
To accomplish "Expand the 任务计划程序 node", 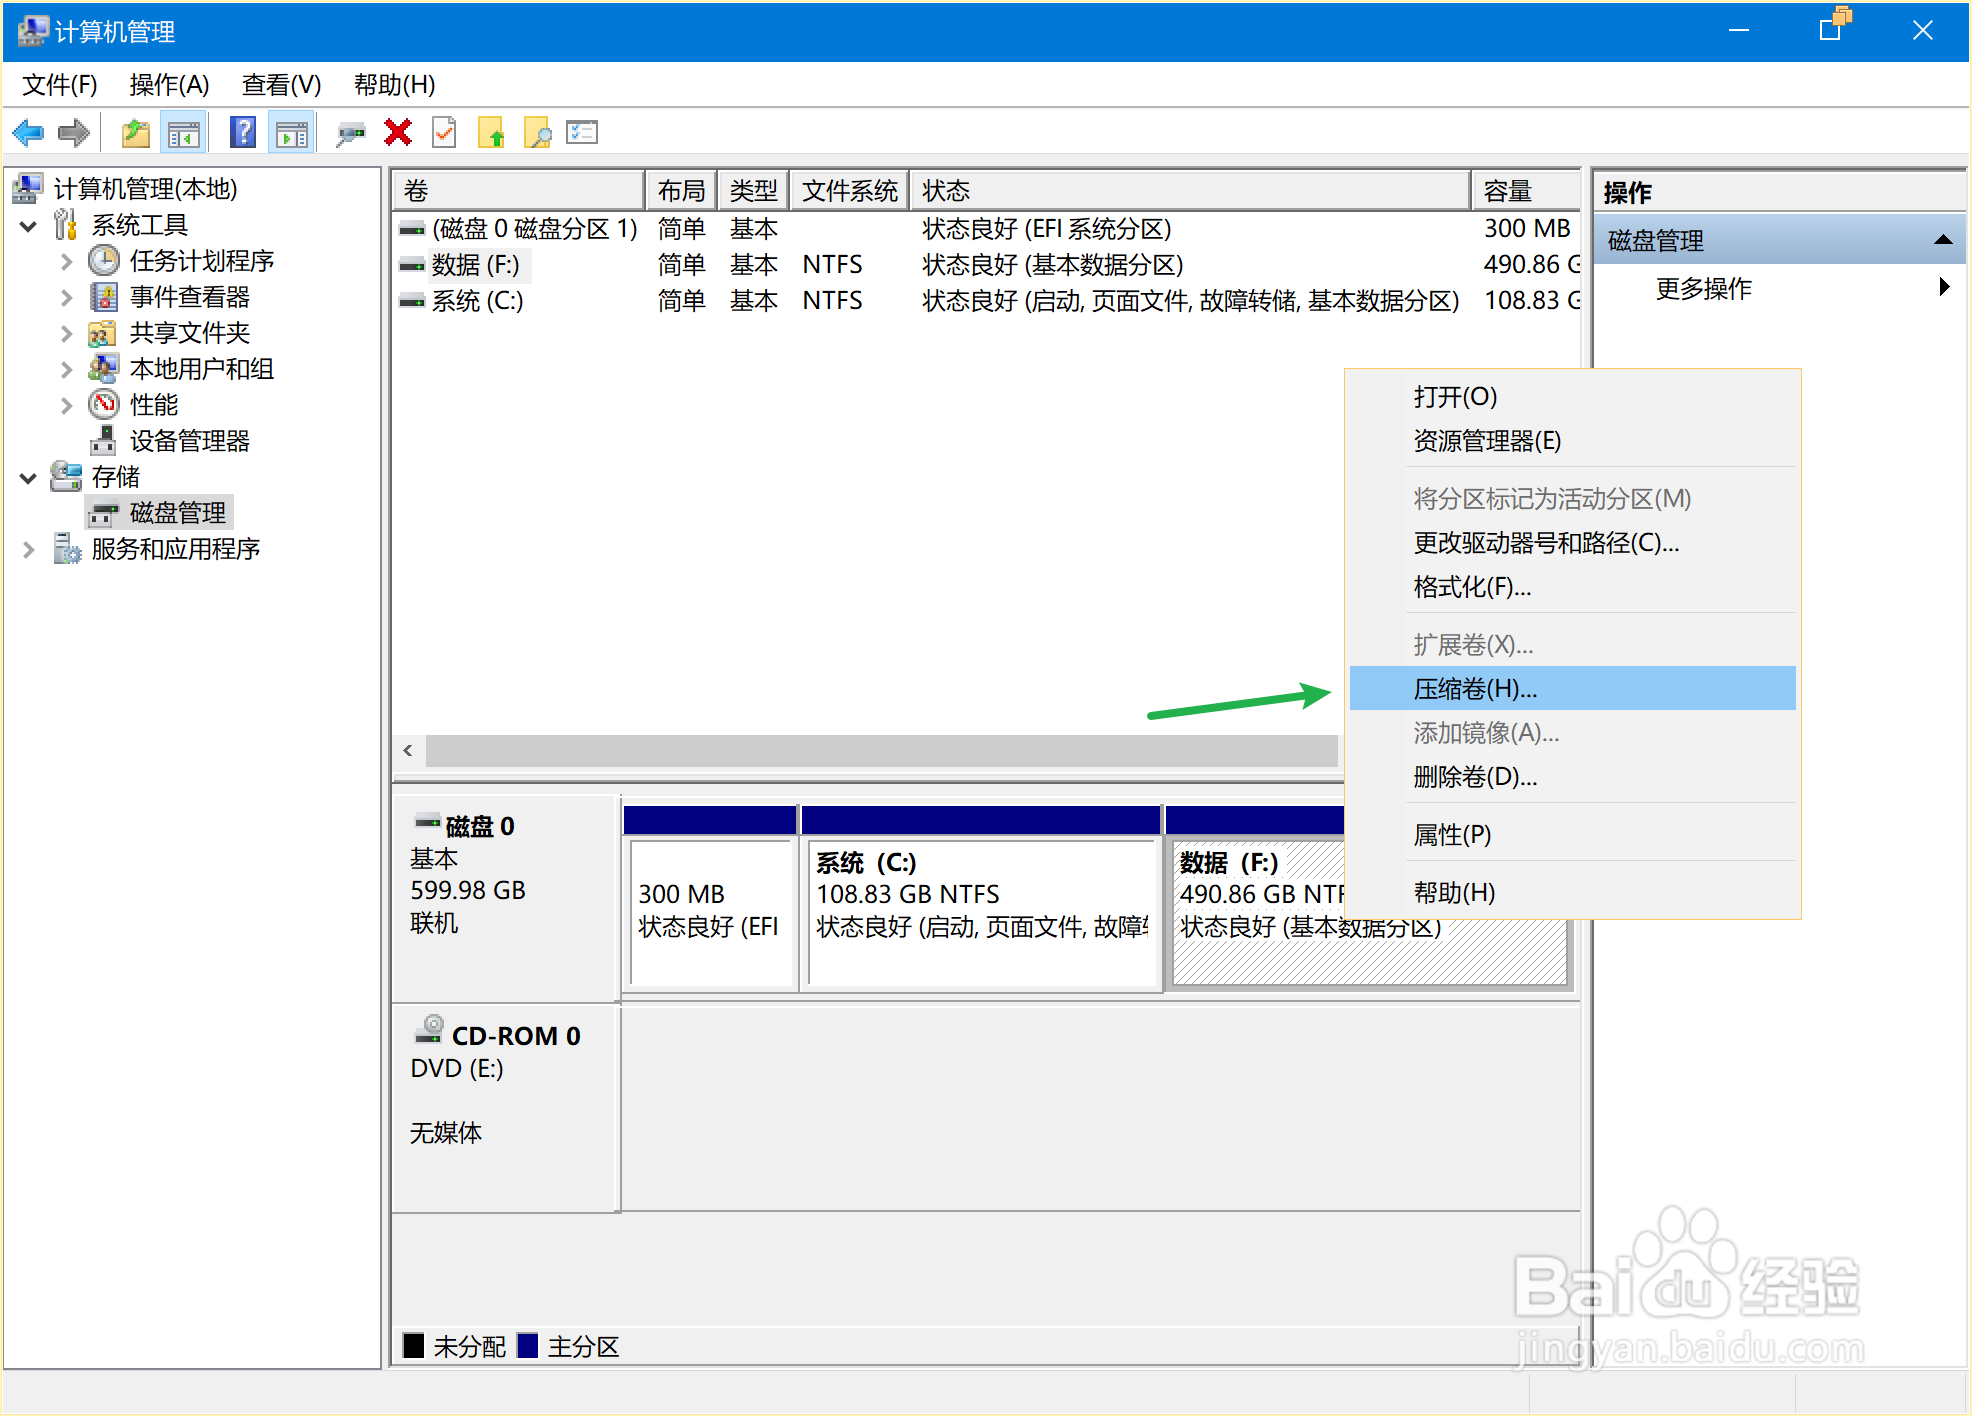I will click(66, 262).
